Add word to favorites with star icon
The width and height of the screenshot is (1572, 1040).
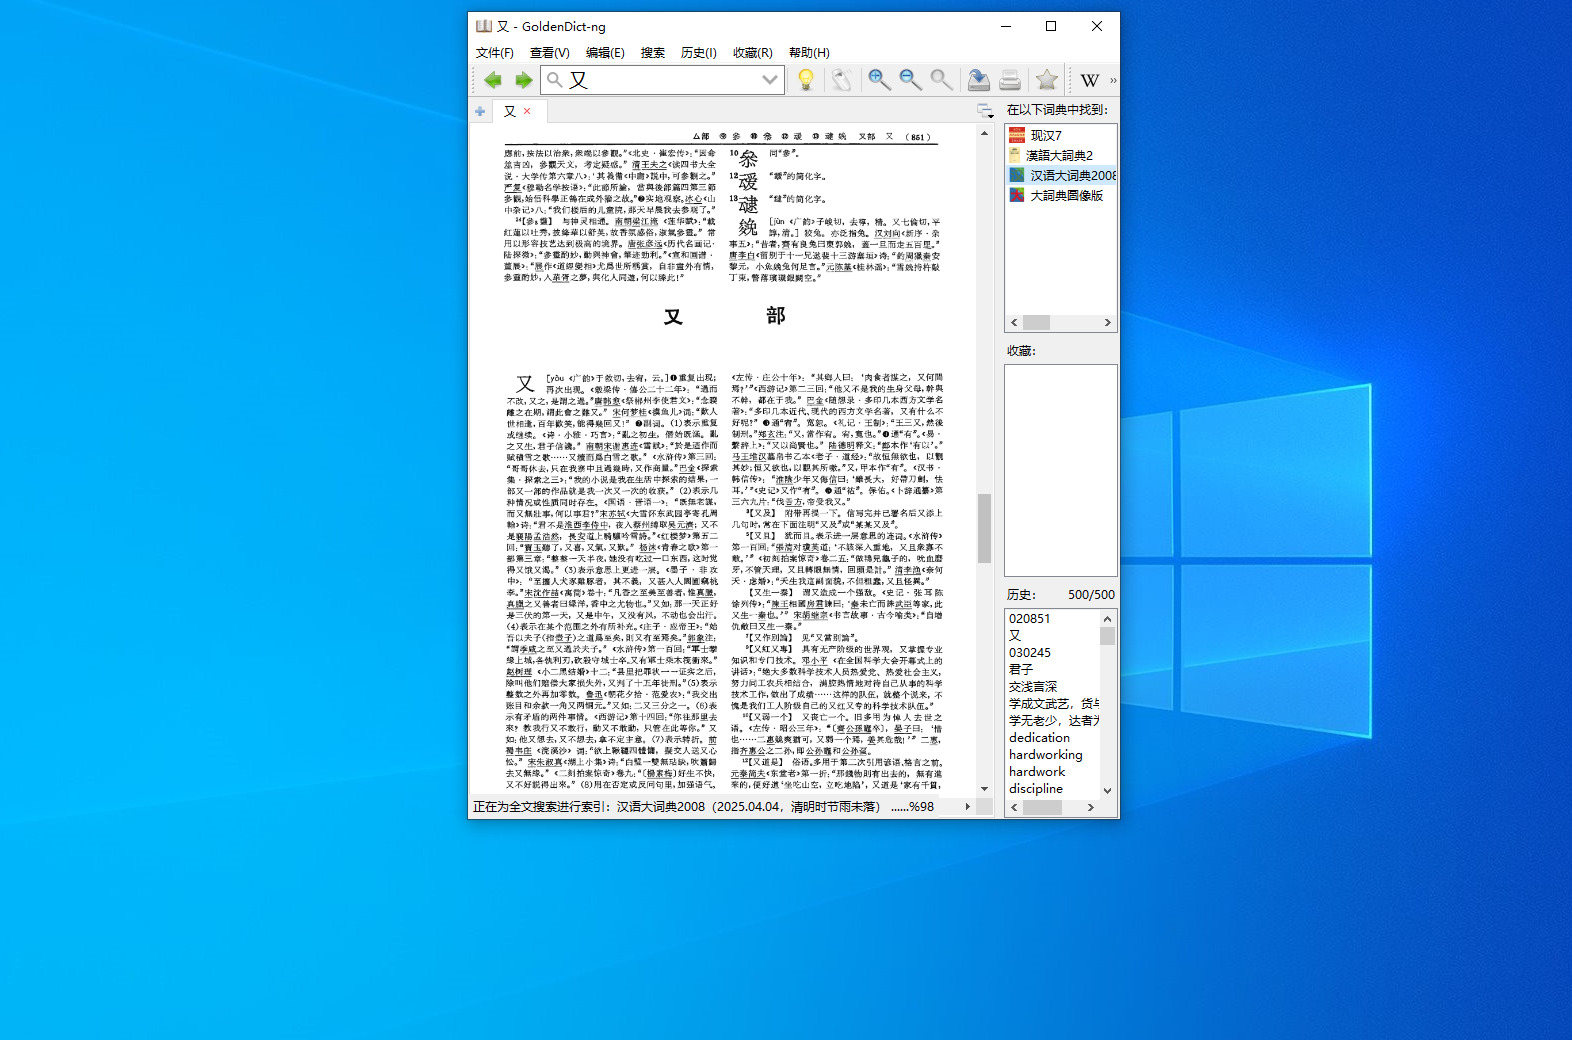click(1047, 80)
